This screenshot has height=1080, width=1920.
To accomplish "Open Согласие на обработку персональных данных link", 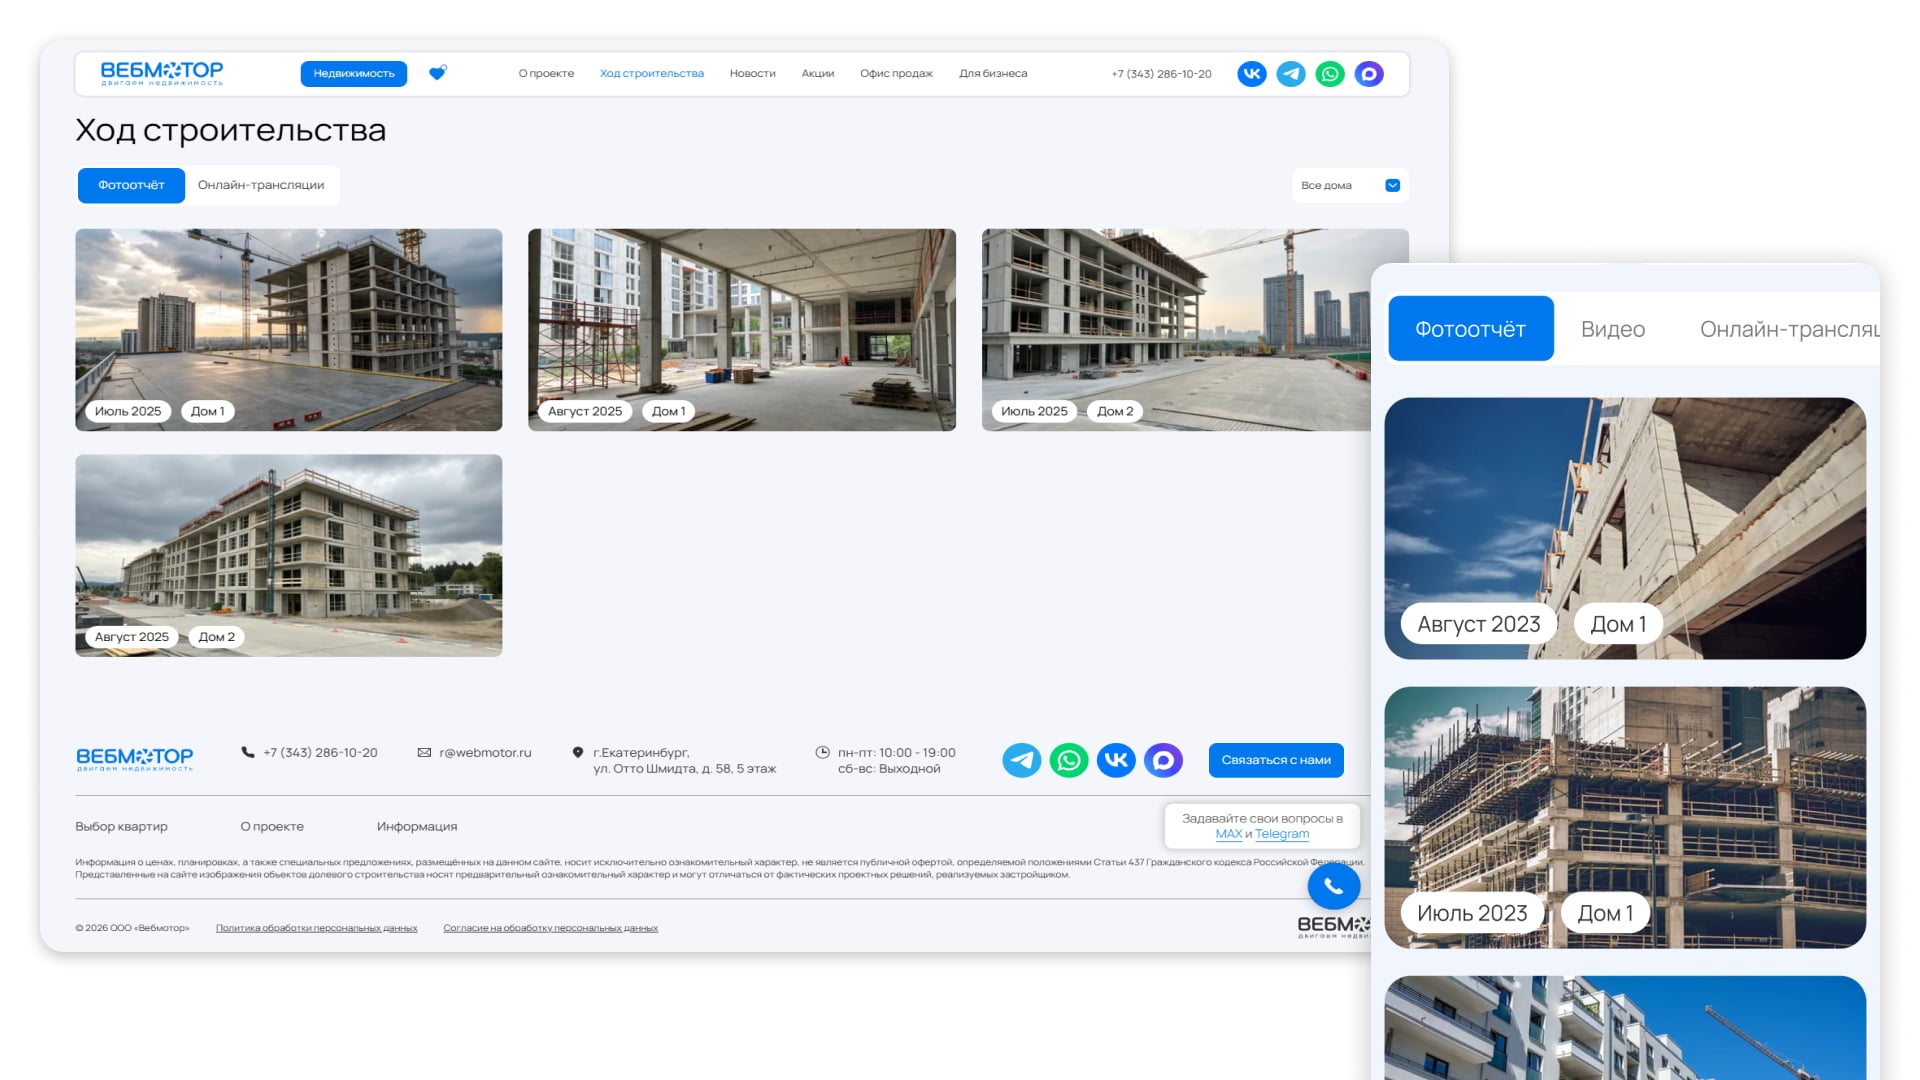I will (x=550, y=928).
